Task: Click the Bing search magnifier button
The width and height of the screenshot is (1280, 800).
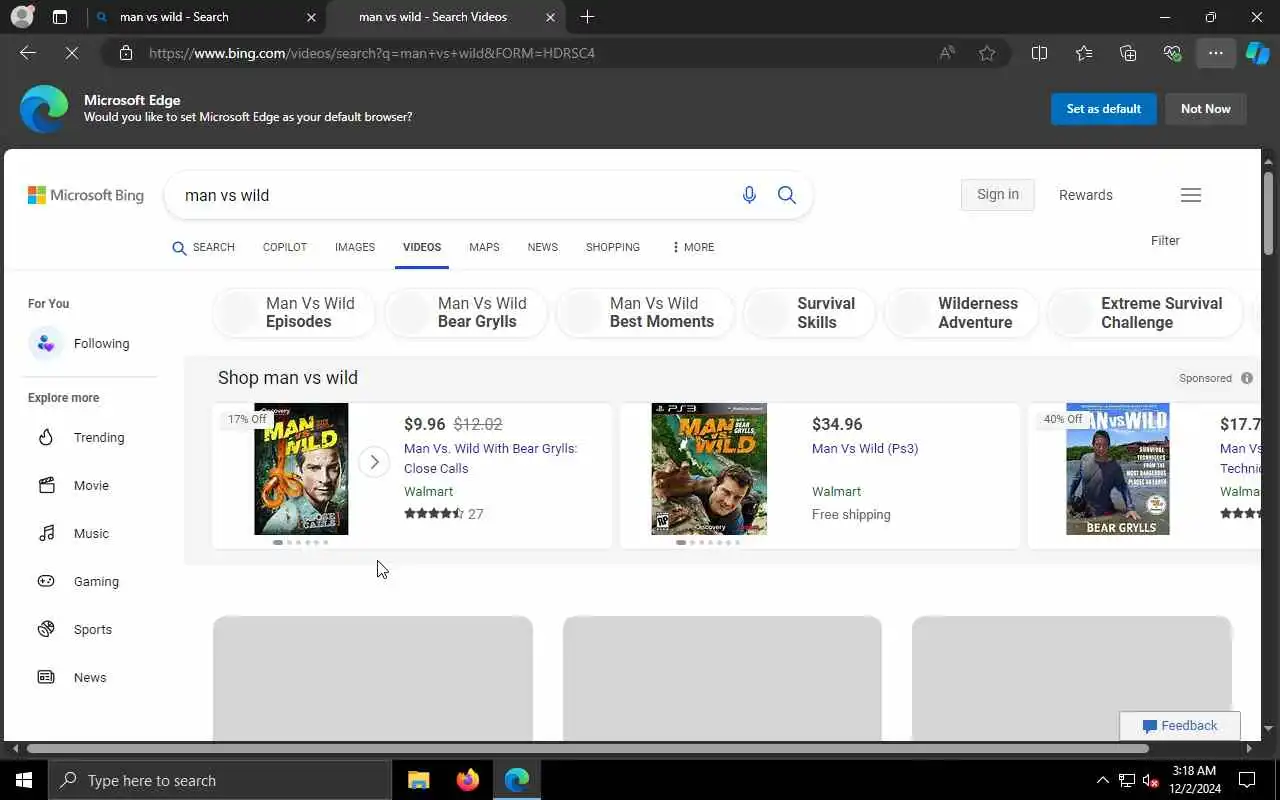Action: click(787, 195)
